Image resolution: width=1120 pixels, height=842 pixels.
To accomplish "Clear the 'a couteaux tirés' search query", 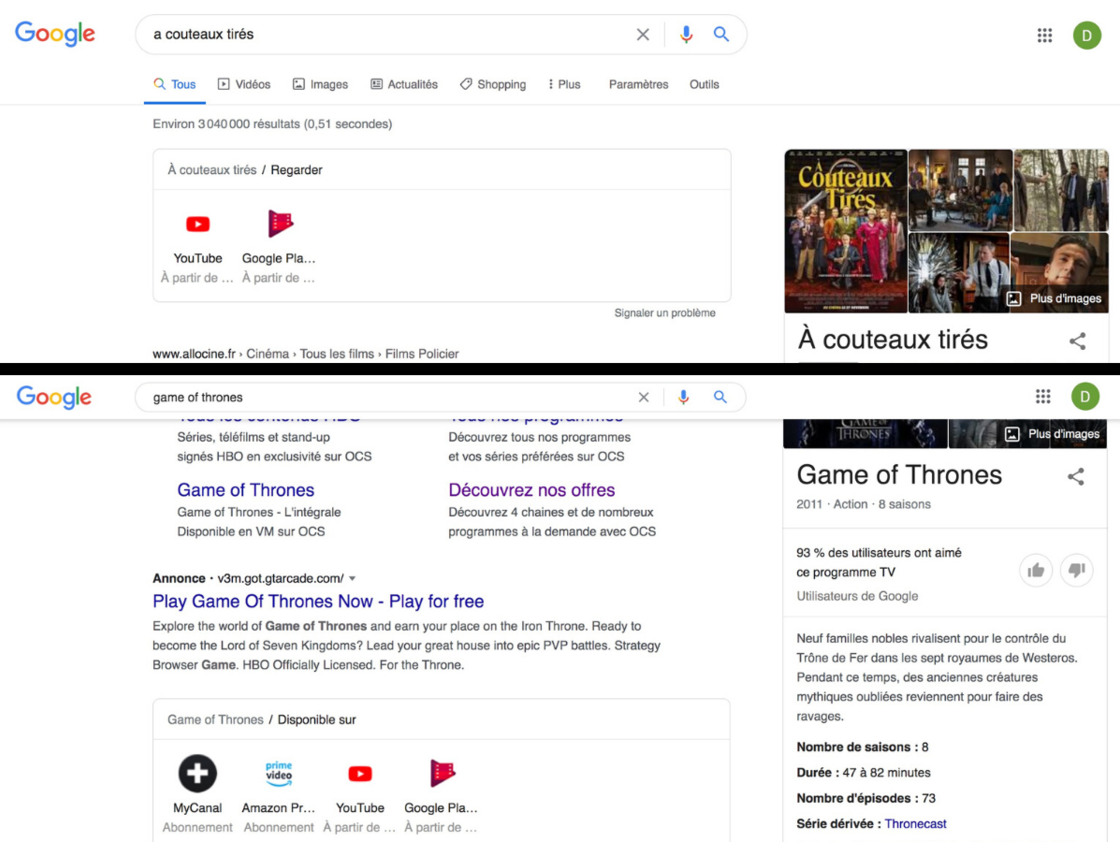I will [x=643, y=34].
